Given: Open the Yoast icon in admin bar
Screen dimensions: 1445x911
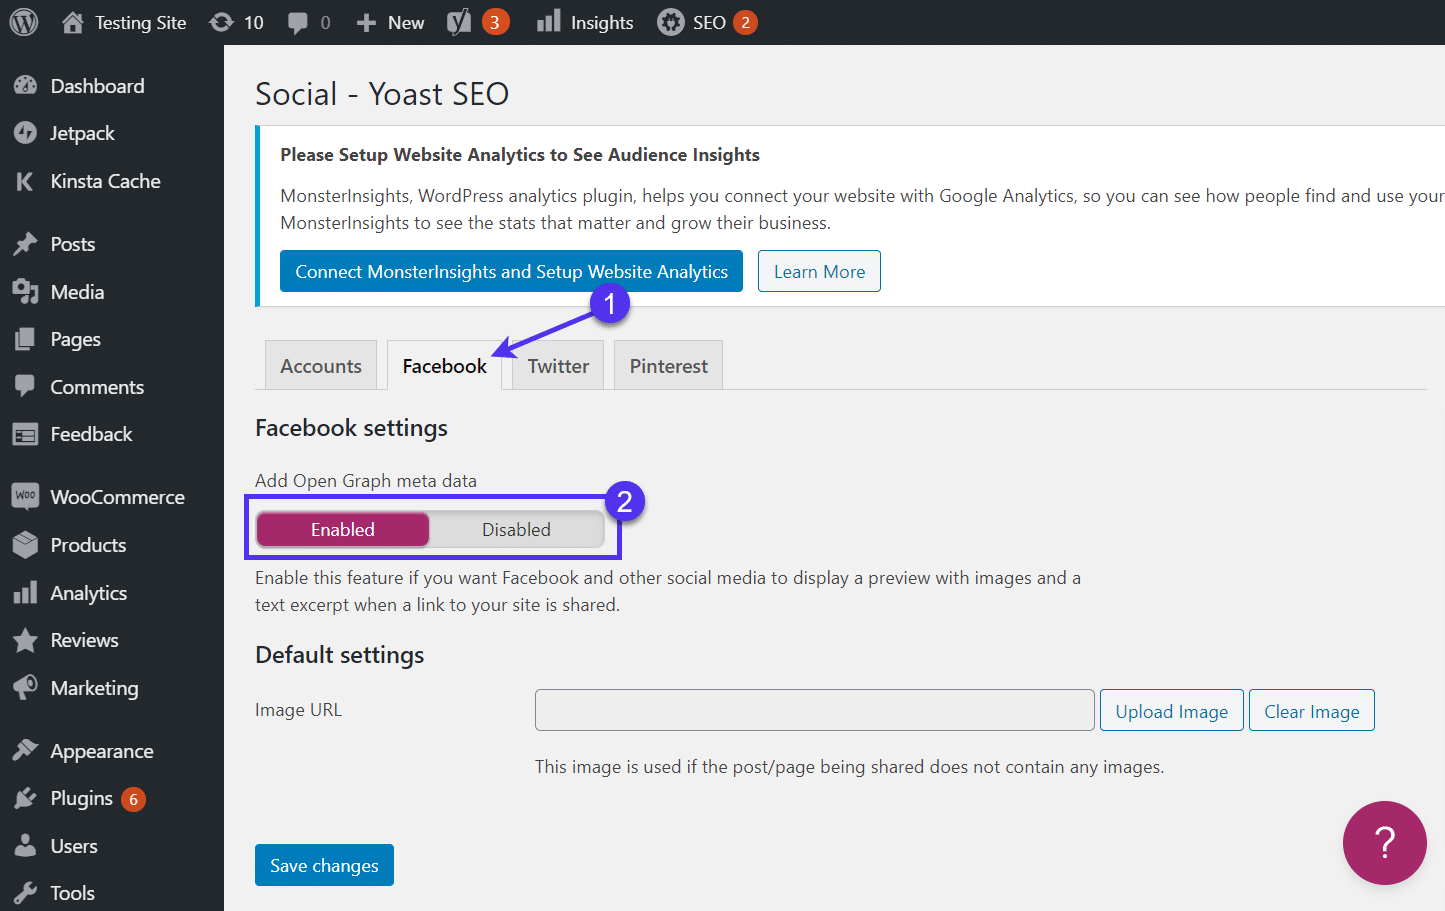Looking at the screenshot, I should pos(459,22).
